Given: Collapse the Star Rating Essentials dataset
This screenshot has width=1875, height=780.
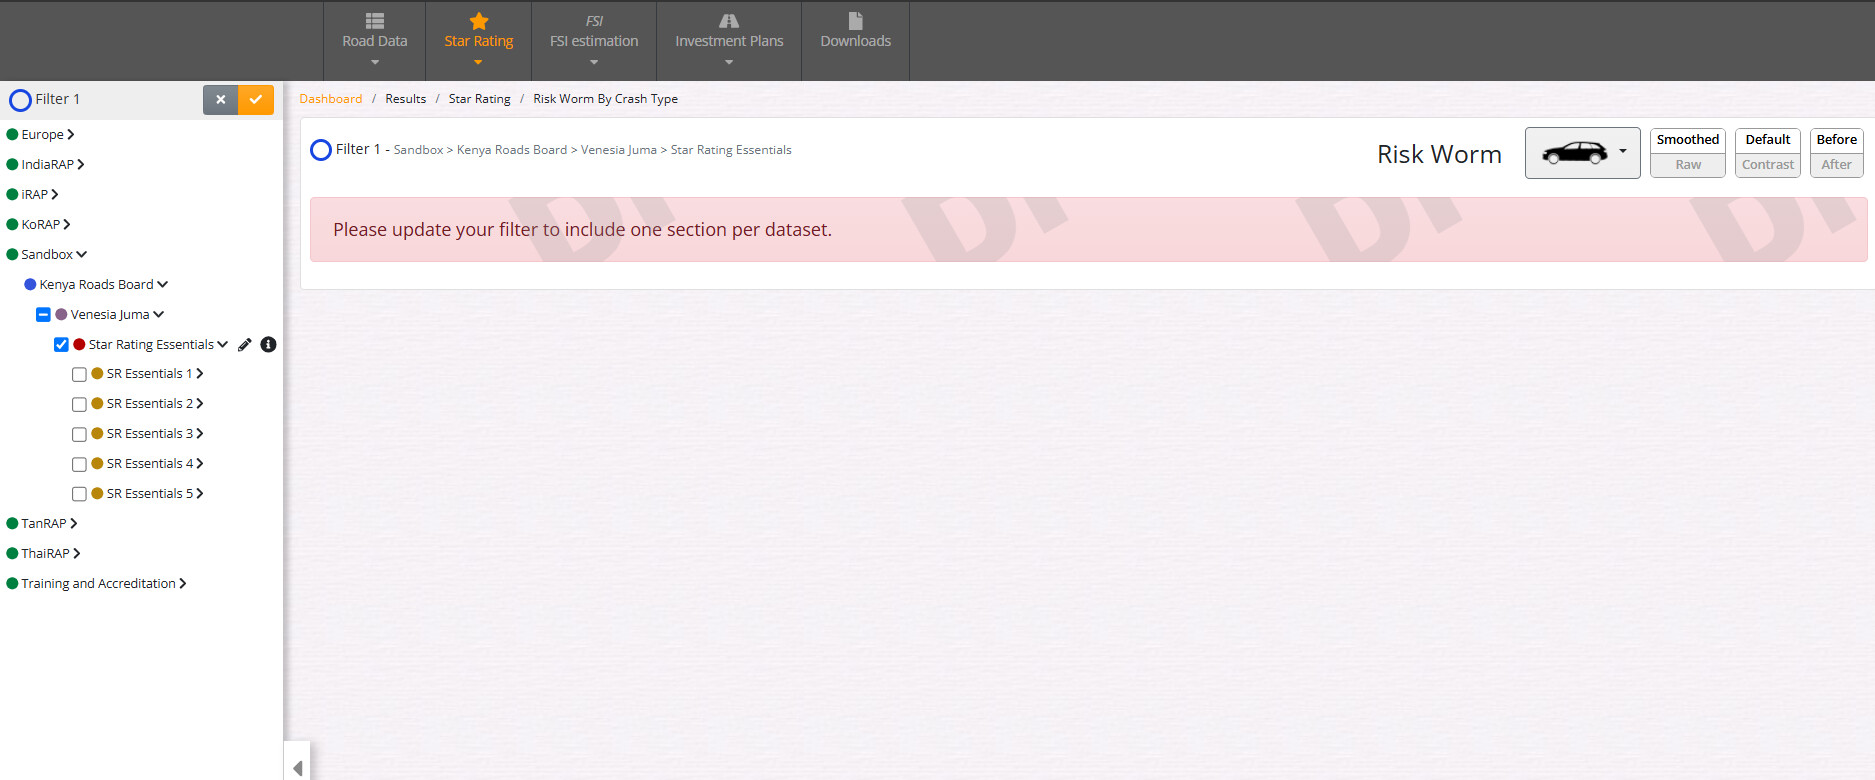Looking at the screenshot, I should pos(222,344).
